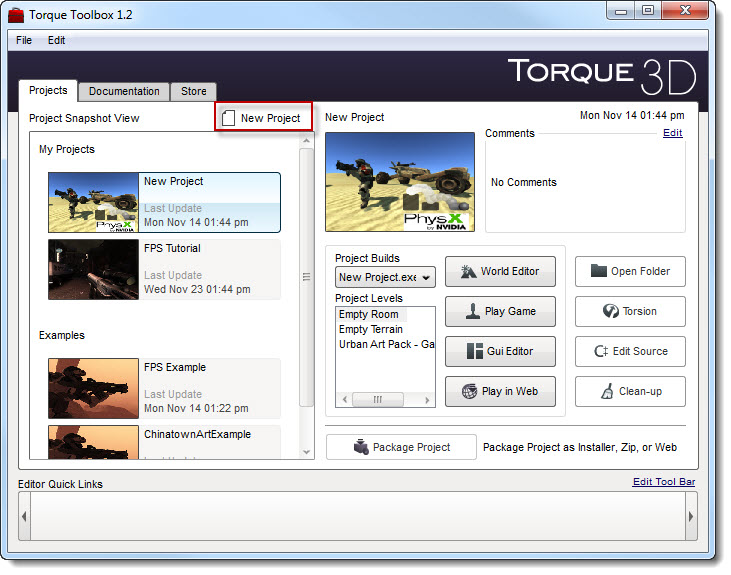Launch Play Game
Screen dimensions: 731x575
[500, 312]
